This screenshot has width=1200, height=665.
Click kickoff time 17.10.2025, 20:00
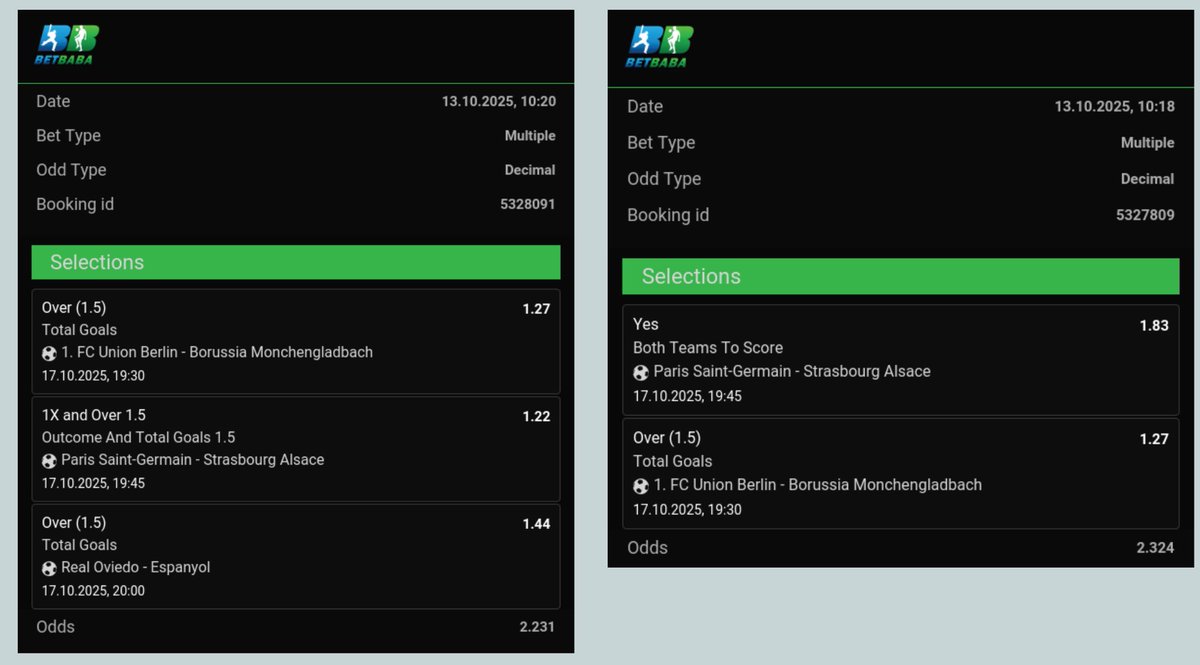[93, 591]
